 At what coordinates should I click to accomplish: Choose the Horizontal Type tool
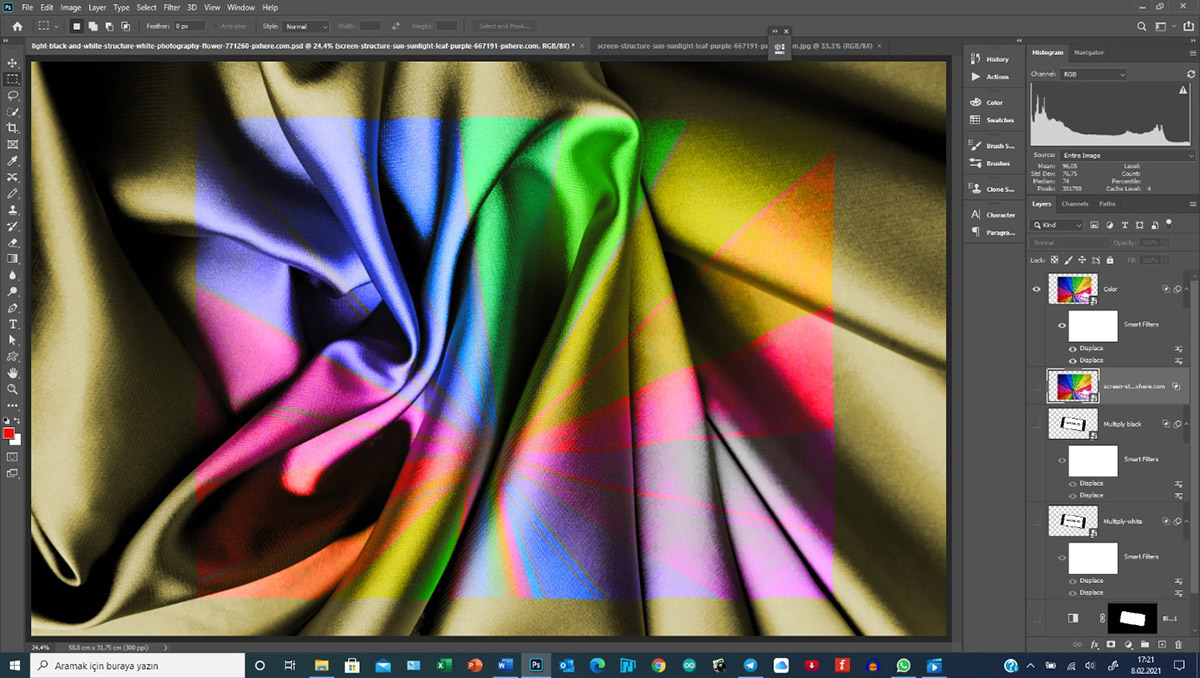(x=13, y=324)
